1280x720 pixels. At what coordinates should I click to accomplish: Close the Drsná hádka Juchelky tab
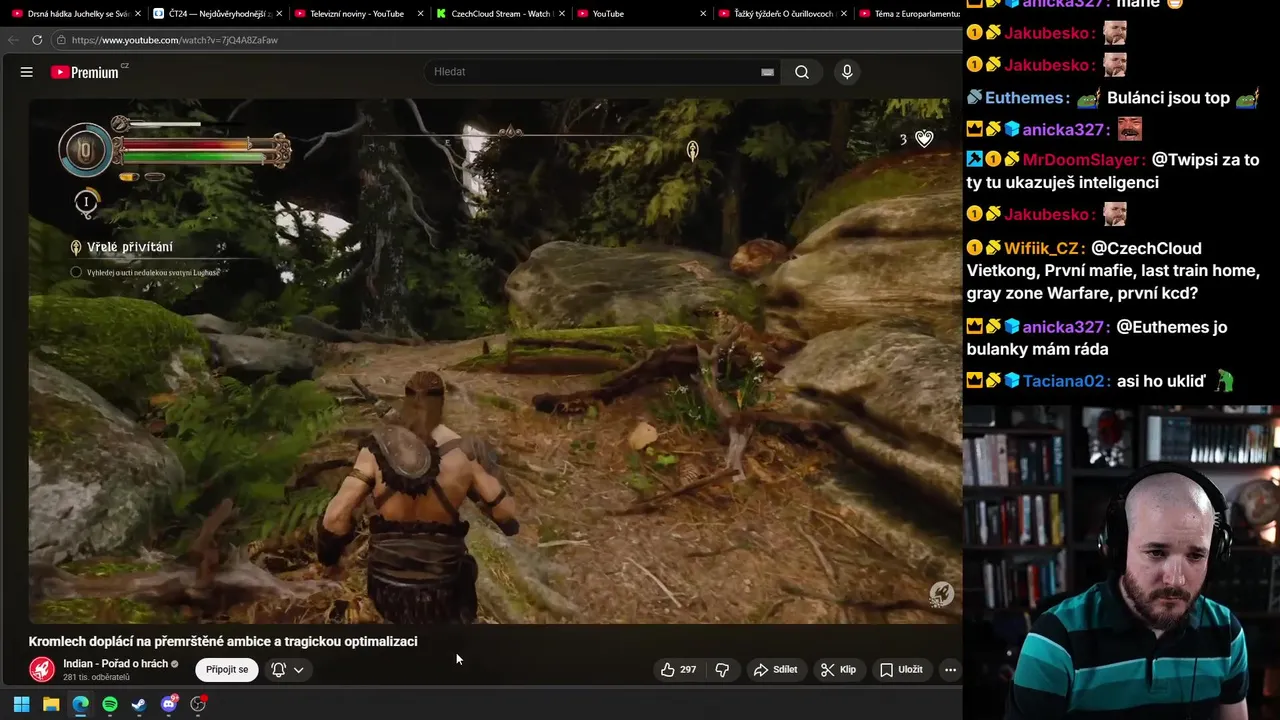(137, 14)
